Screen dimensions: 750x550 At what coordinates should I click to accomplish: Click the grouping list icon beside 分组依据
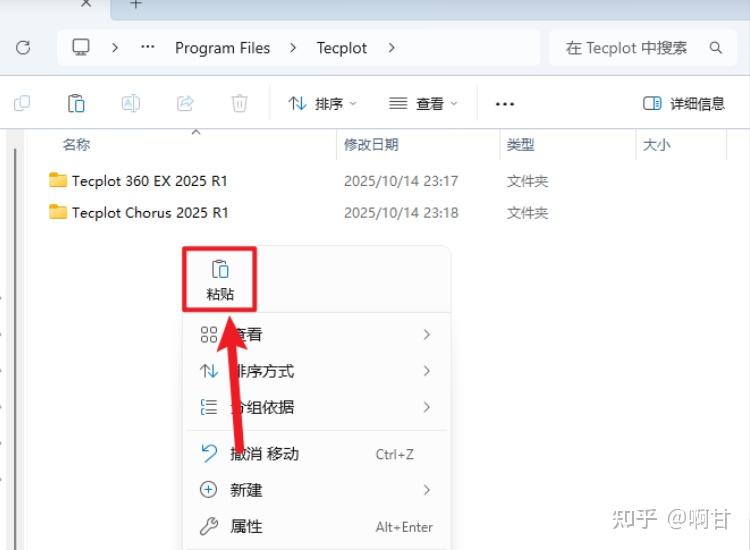coord(209,407)
